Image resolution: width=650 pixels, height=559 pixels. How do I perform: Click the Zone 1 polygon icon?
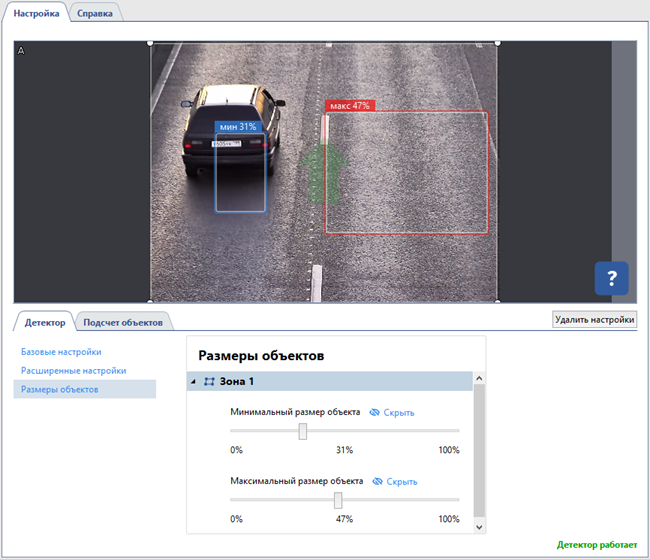point(209,381)
